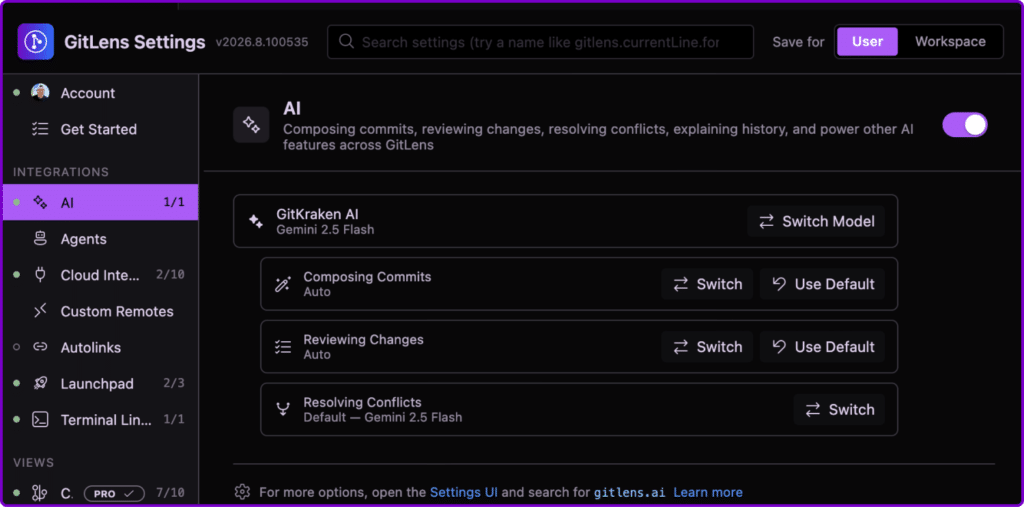Click the Agents robot icon
This screenshot has width=1024, height=507.
[x=40, y=239]
